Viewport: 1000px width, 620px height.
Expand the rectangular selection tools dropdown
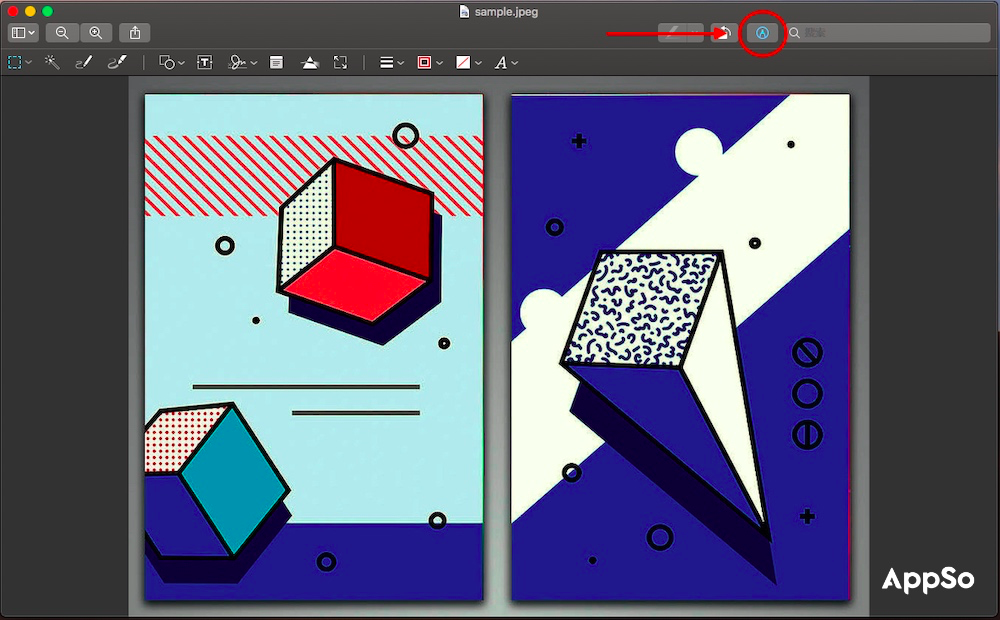[19, 62]
